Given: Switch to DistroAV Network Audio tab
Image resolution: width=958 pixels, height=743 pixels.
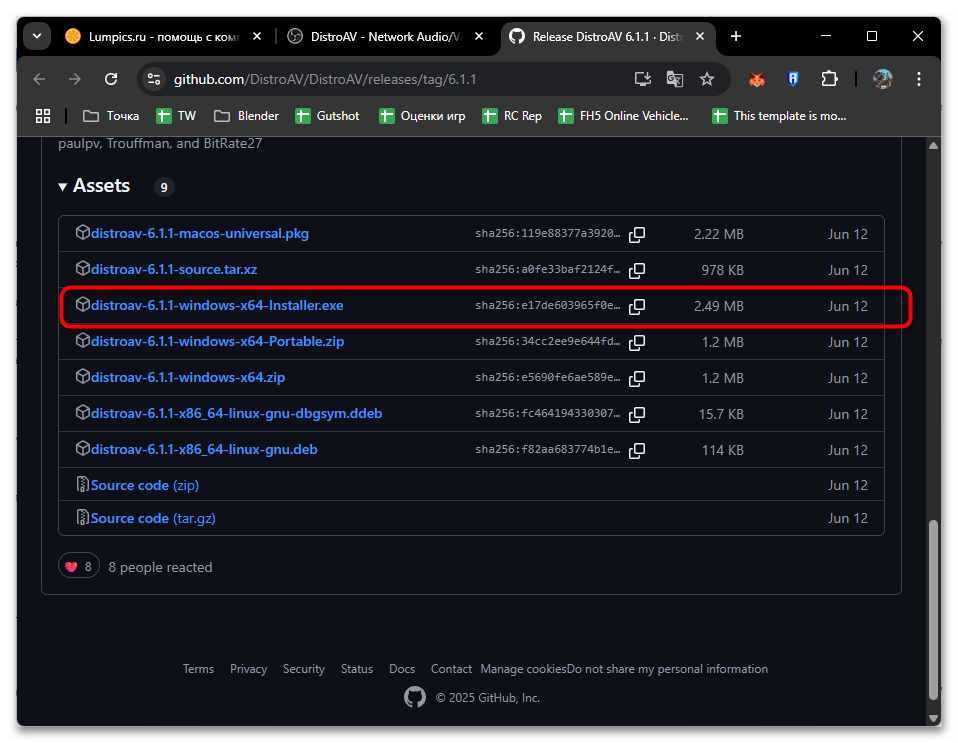Looking at the screenshot, I should click(382, 36).
